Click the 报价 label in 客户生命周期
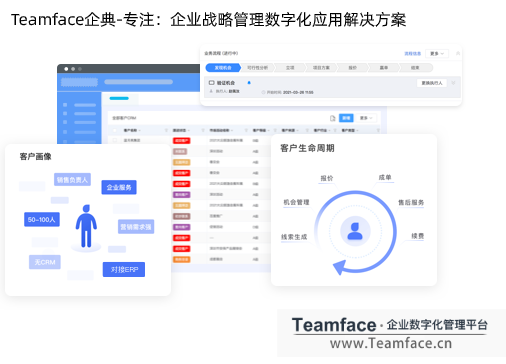506x364 pixels. click(327, 178)
